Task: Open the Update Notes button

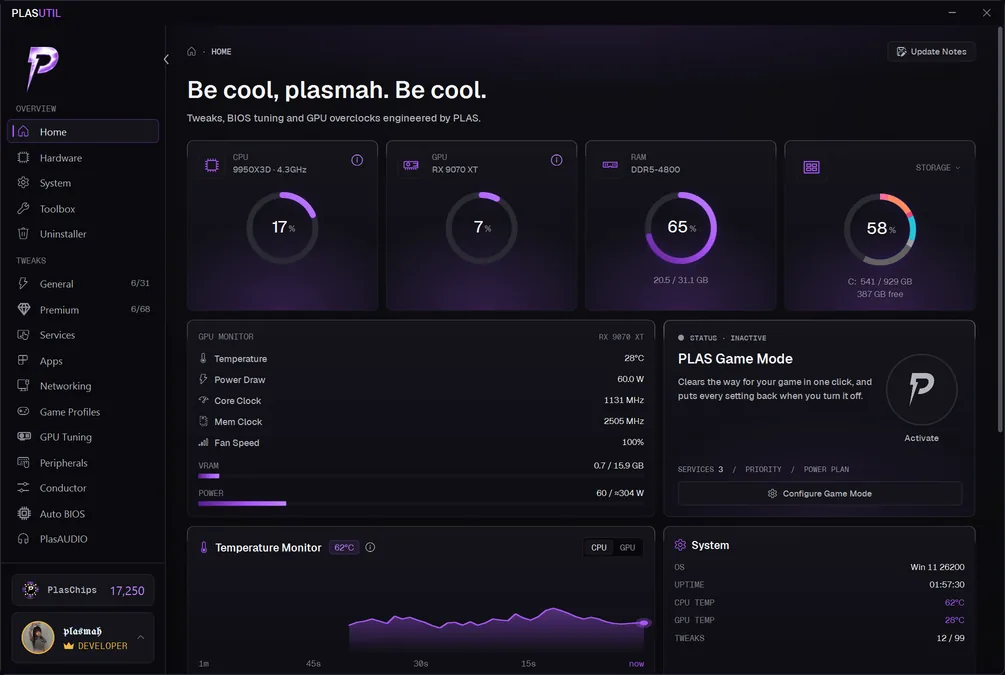Action: tap(931, 51)
